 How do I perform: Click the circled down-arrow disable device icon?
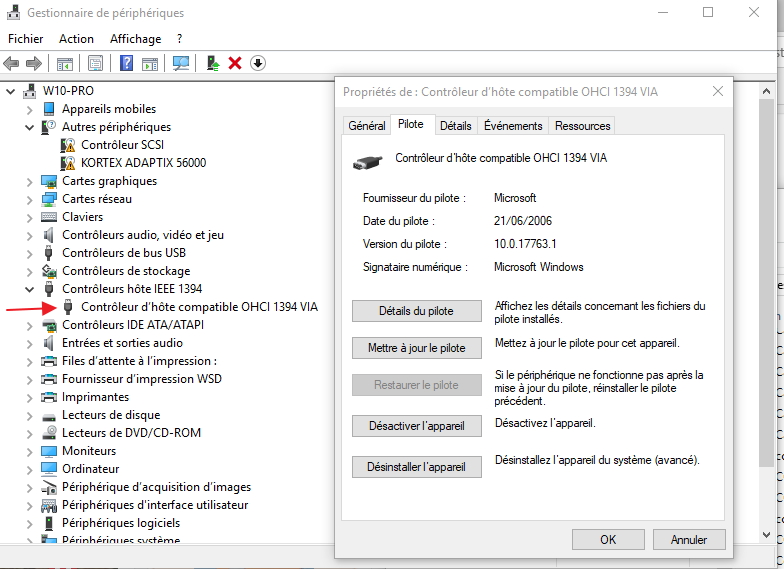258,64
